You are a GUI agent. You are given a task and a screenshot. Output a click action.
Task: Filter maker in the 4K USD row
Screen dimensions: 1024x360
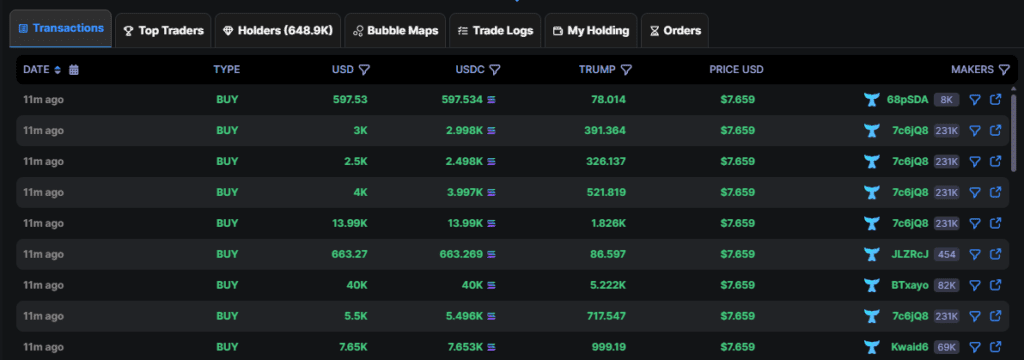(975, 192)
